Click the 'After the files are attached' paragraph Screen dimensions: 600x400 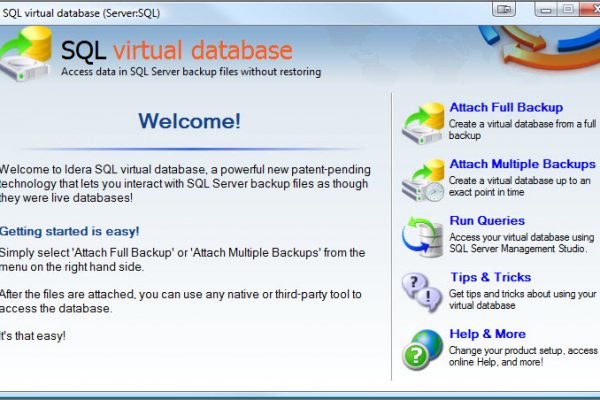click(181, 301)
